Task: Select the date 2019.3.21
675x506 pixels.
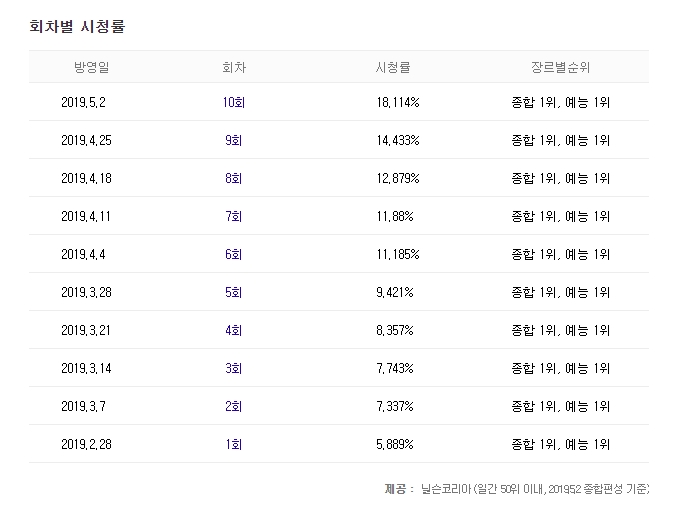Action: (86, 330)
